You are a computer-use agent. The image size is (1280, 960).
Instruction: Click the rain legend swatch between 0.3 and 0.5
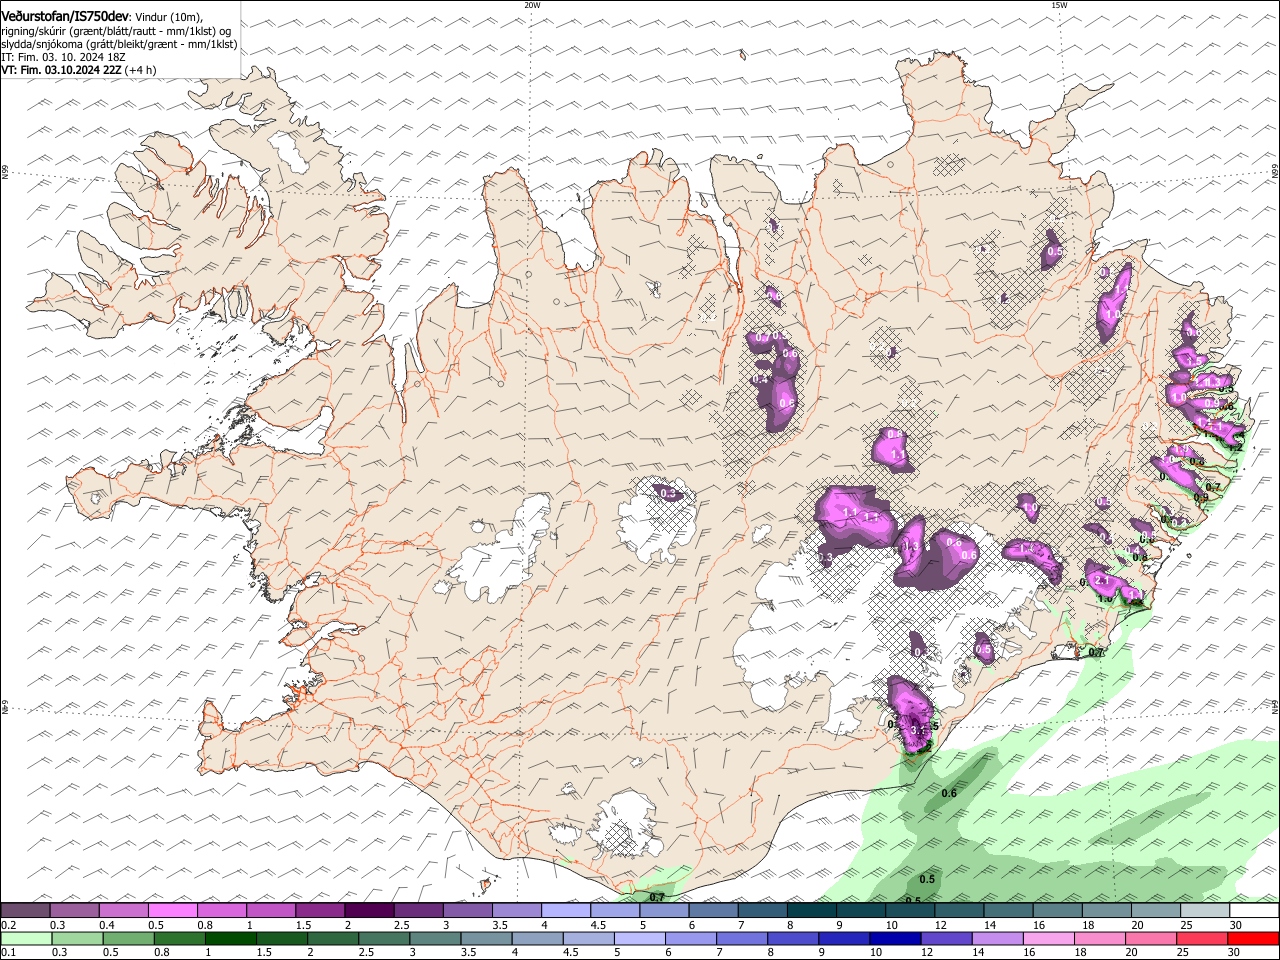(77, 939)
